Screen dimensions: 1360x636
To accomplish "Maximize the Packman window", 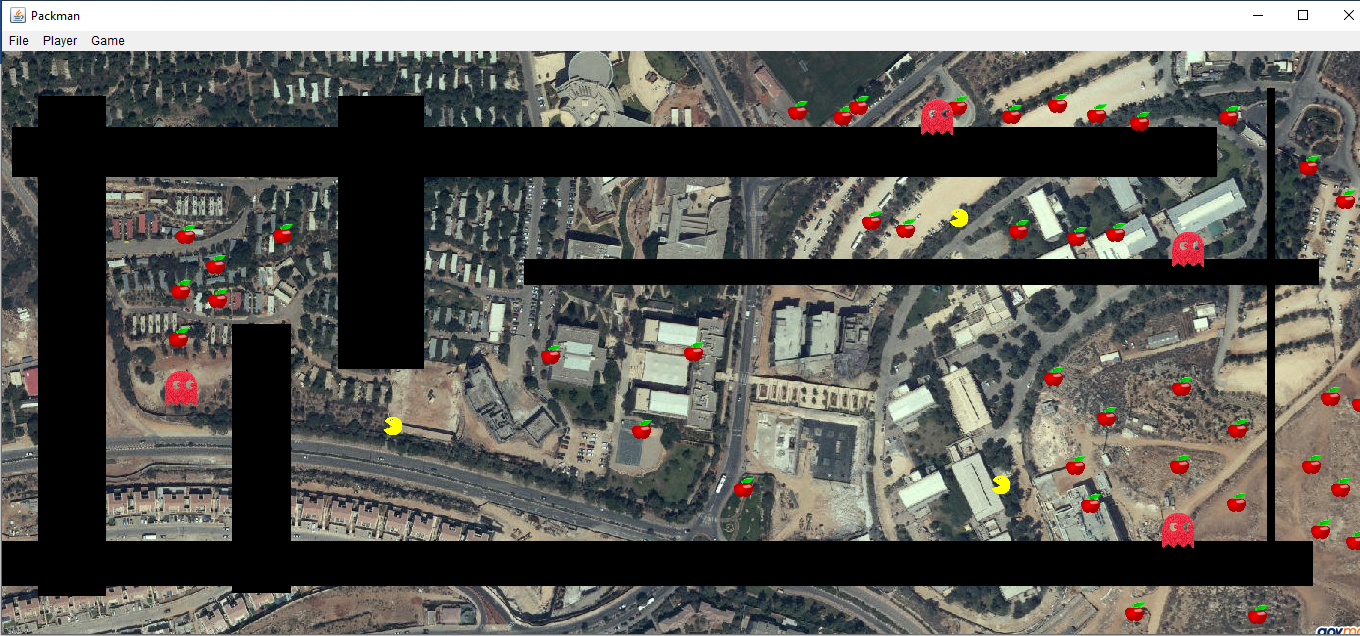I will (x=1303, y=15).
